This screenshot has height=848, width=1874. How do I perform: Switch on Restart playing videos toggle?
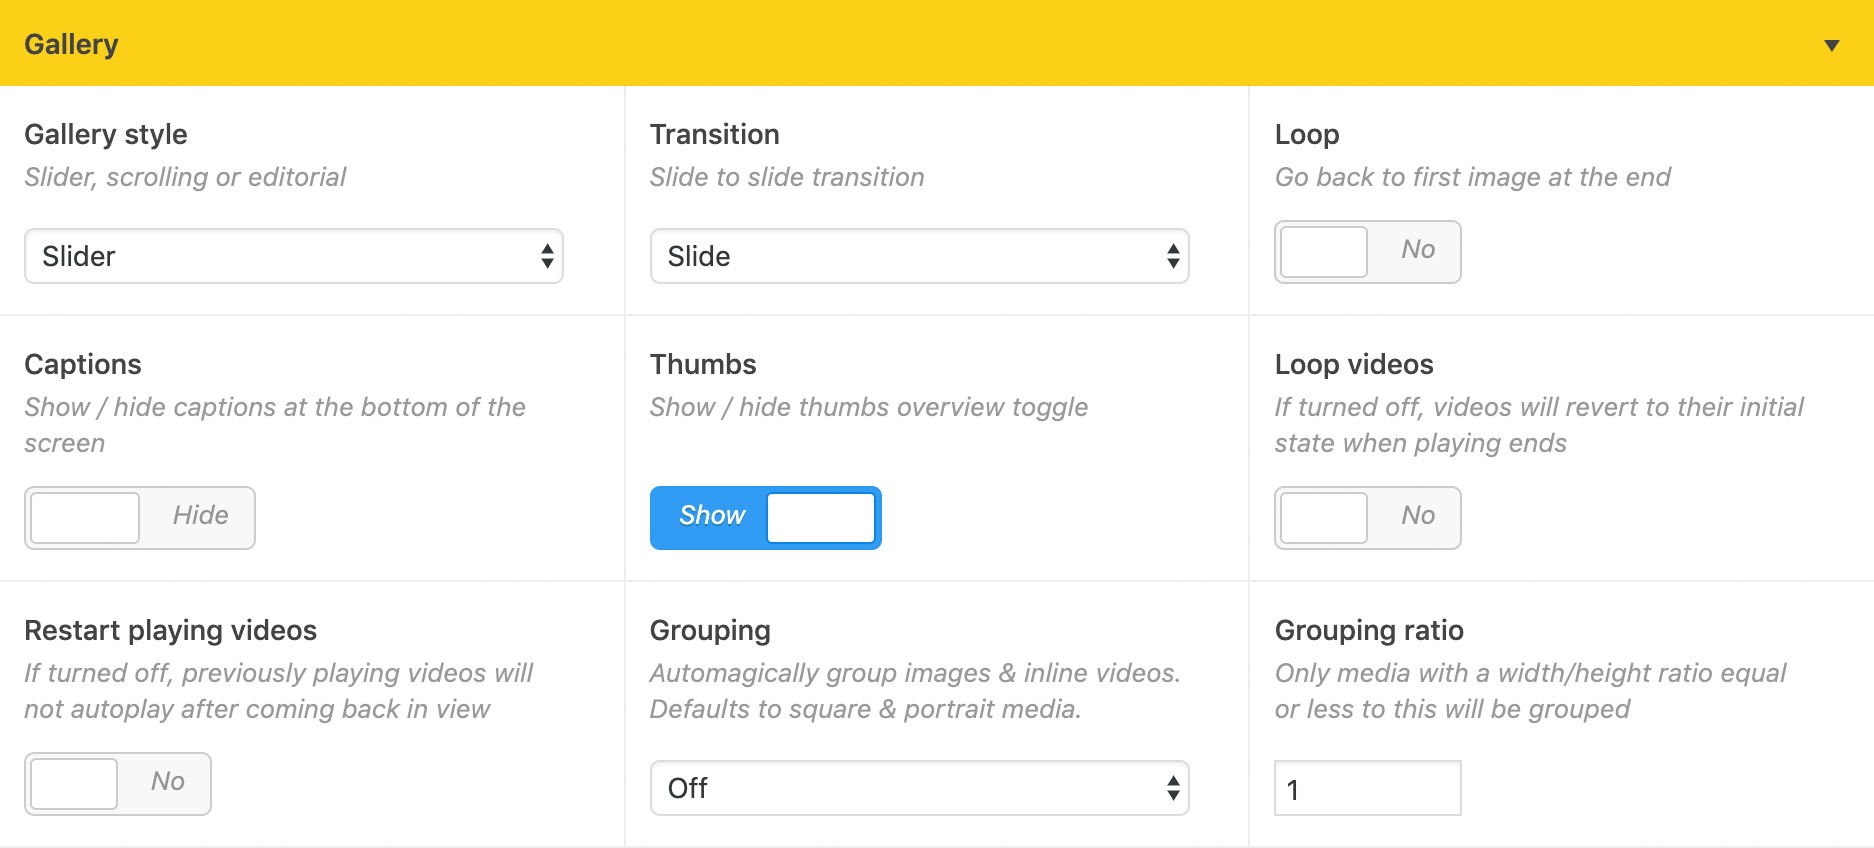tap(117, 784)
